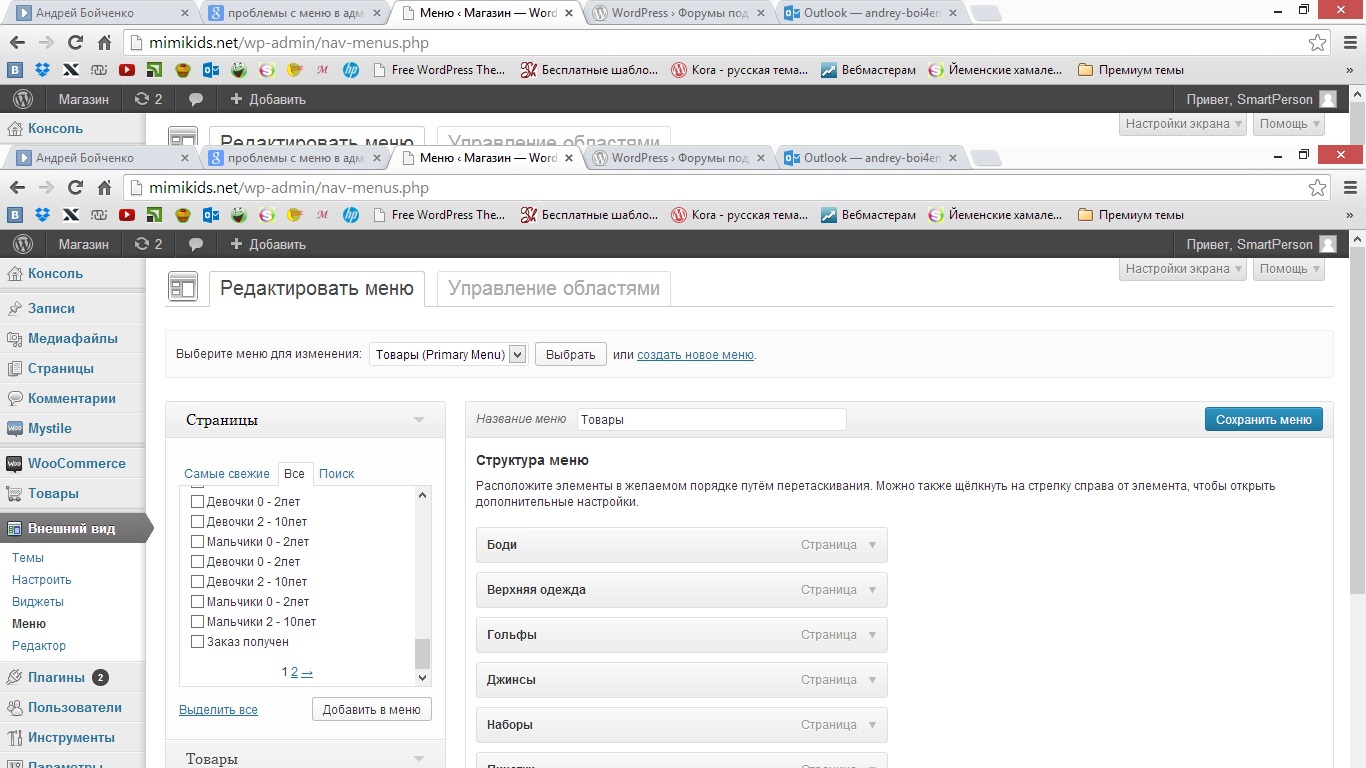1366x768 pixels.
Task: Open Инструменты in the sidebar
Action: 71,738
